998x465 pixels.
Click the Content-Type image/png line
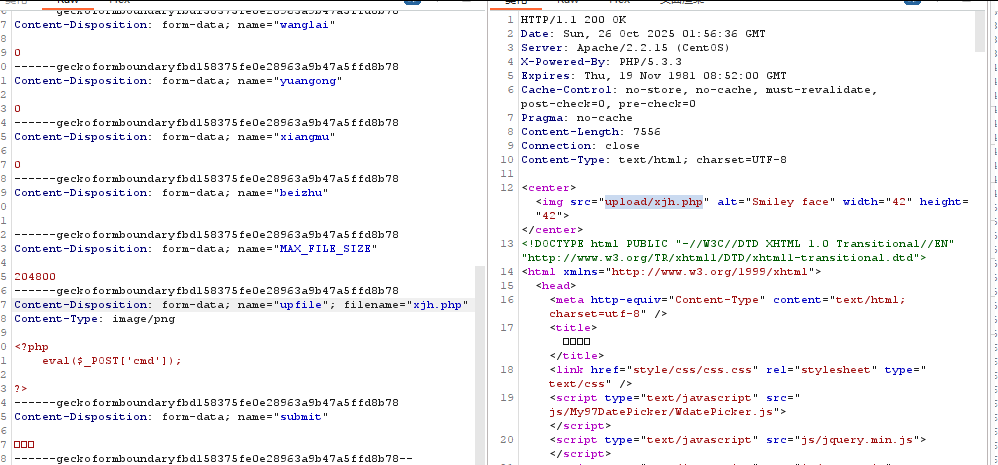point(94,319)
